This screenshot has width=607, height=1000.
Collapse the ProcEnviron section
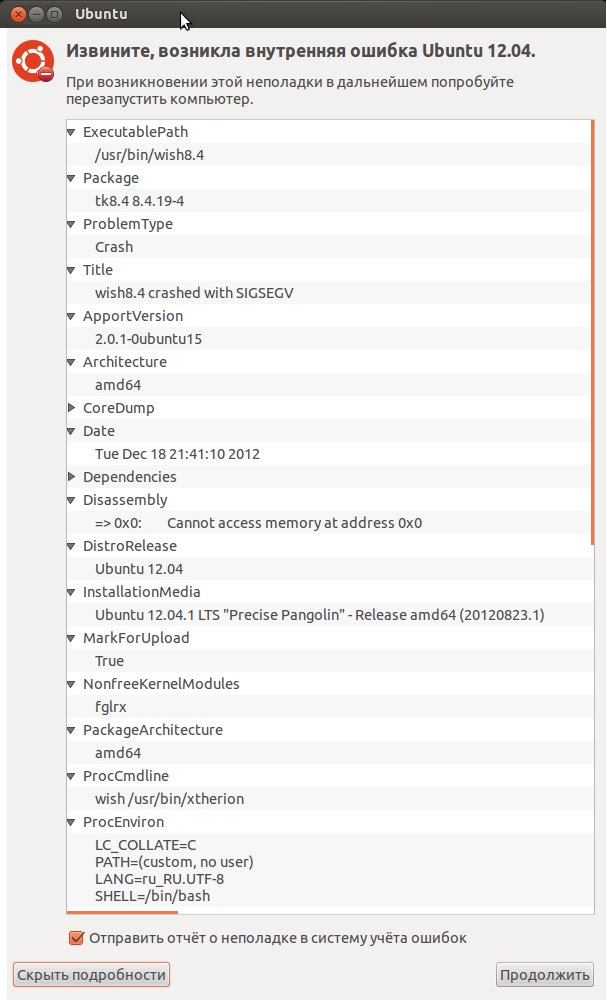coord(71,822)
